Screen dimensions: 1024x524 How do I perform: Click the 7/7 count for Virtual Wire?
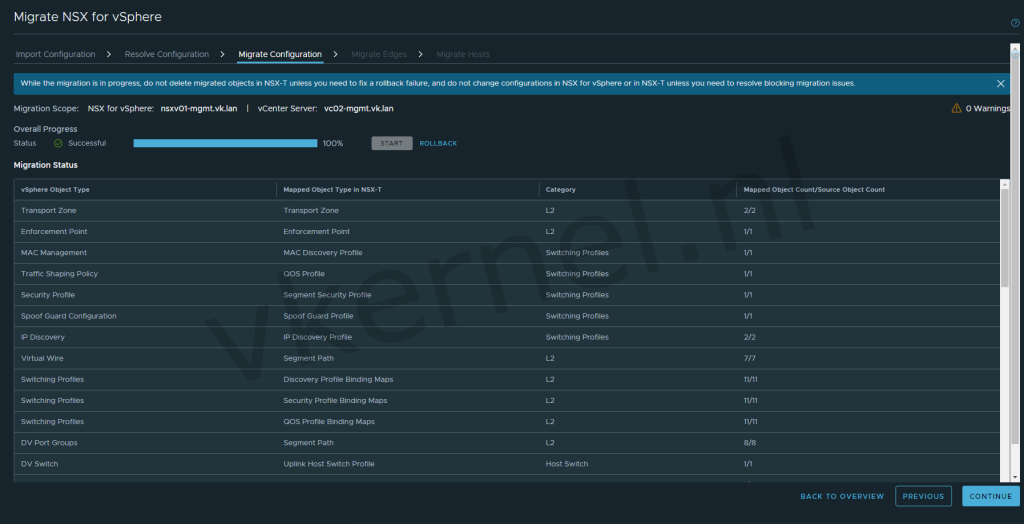click(748, 358)
